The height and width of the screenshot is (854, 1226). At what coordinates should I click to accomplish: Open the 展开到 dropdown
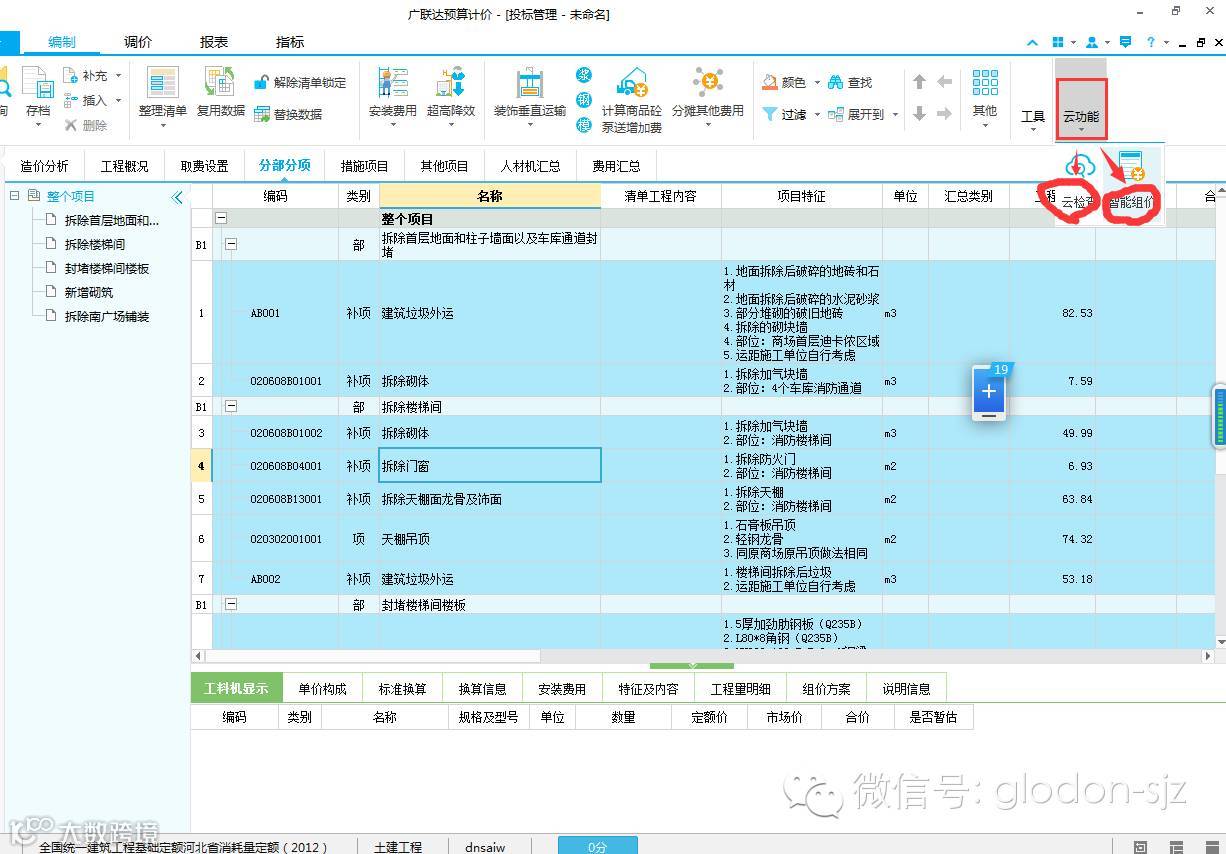click(895, 115)
